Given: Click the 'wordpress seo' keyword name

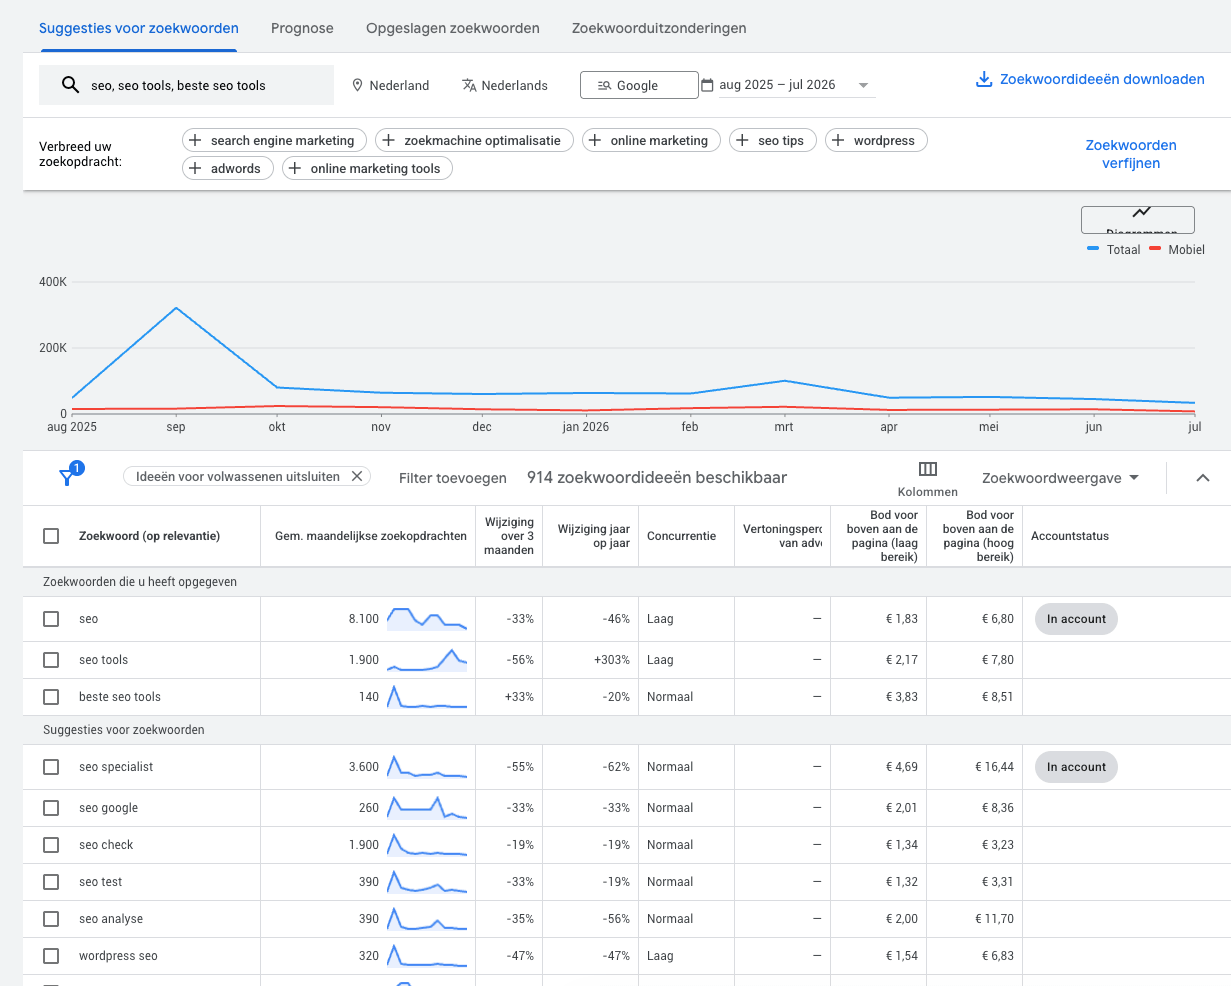Looking at the screenshot, I should pyautogui.click(x=118, y=956).
